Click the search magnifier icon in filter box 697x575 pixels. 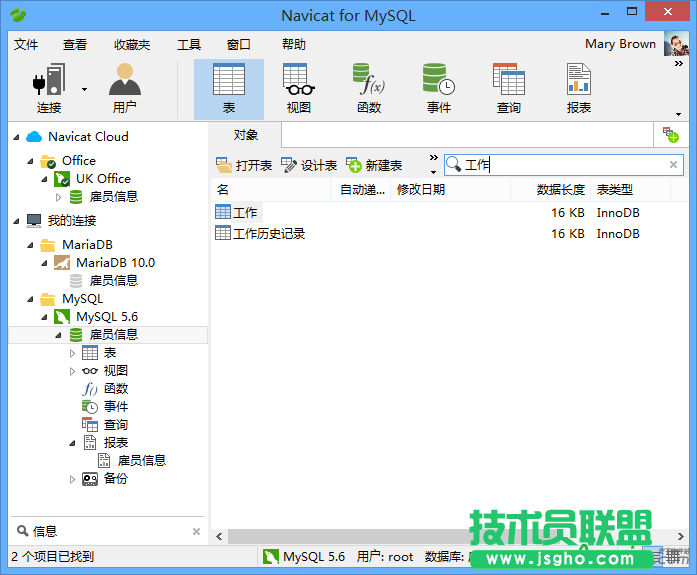(453, 164)
